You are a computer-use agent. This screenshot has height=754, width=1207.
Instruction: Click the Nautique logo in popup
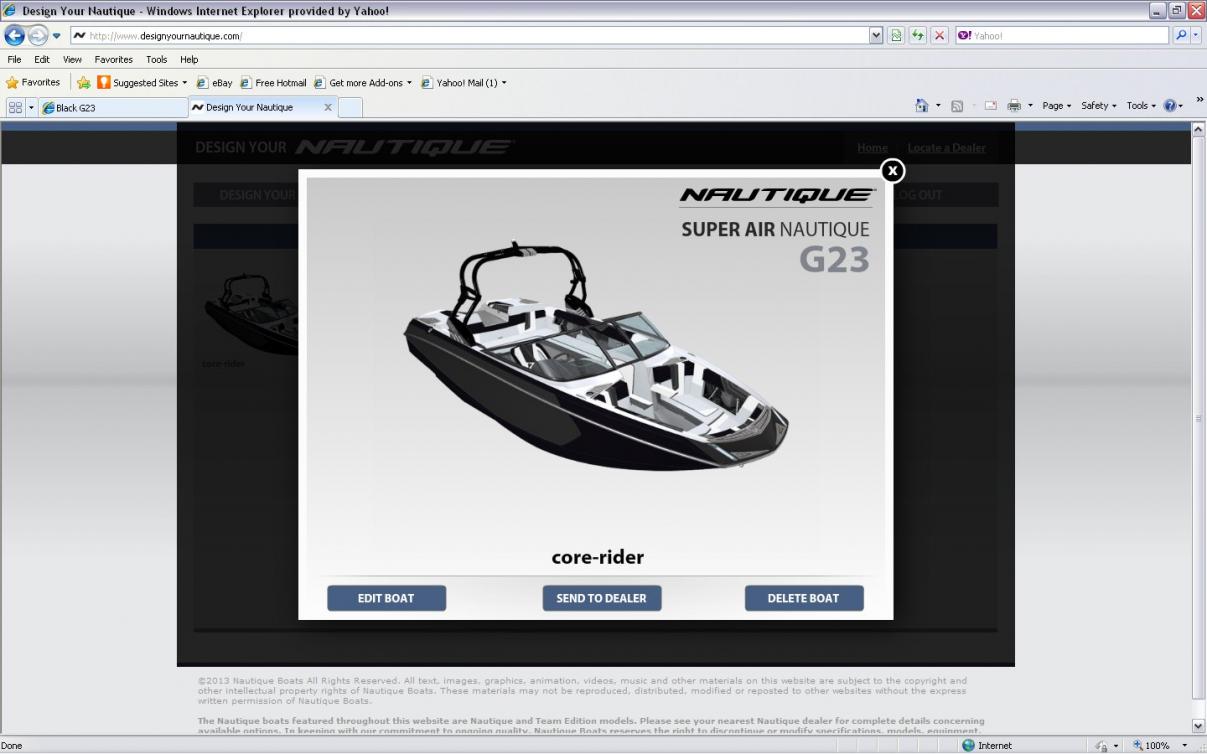pyautogui.click(x=776, y=196)
